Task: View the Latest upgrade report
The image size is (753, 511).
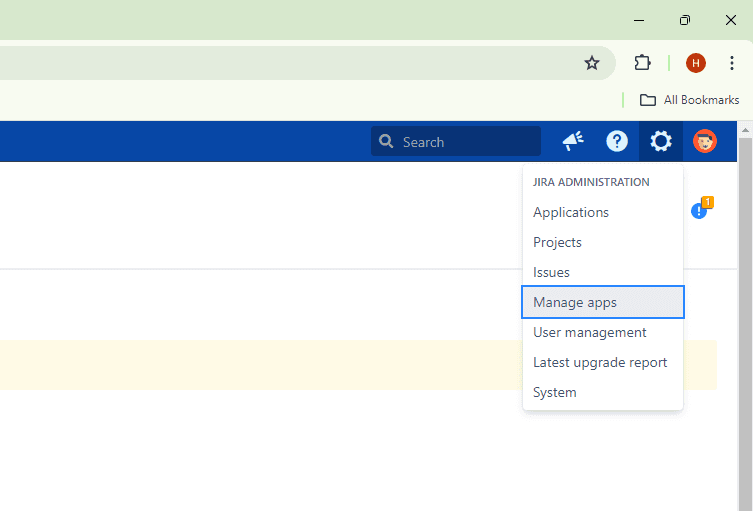Action: (x=600, y=362)
